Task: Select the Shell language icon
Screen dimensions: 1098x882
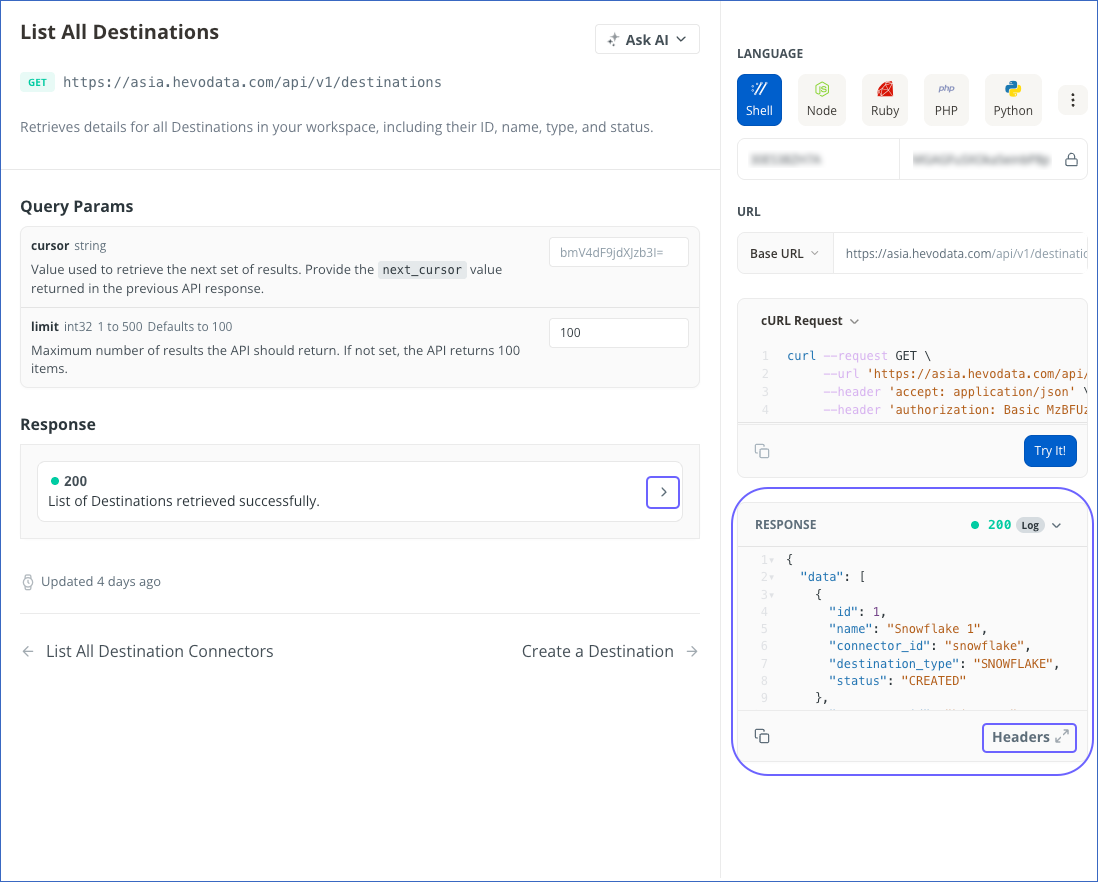Action: pos(759,99)
